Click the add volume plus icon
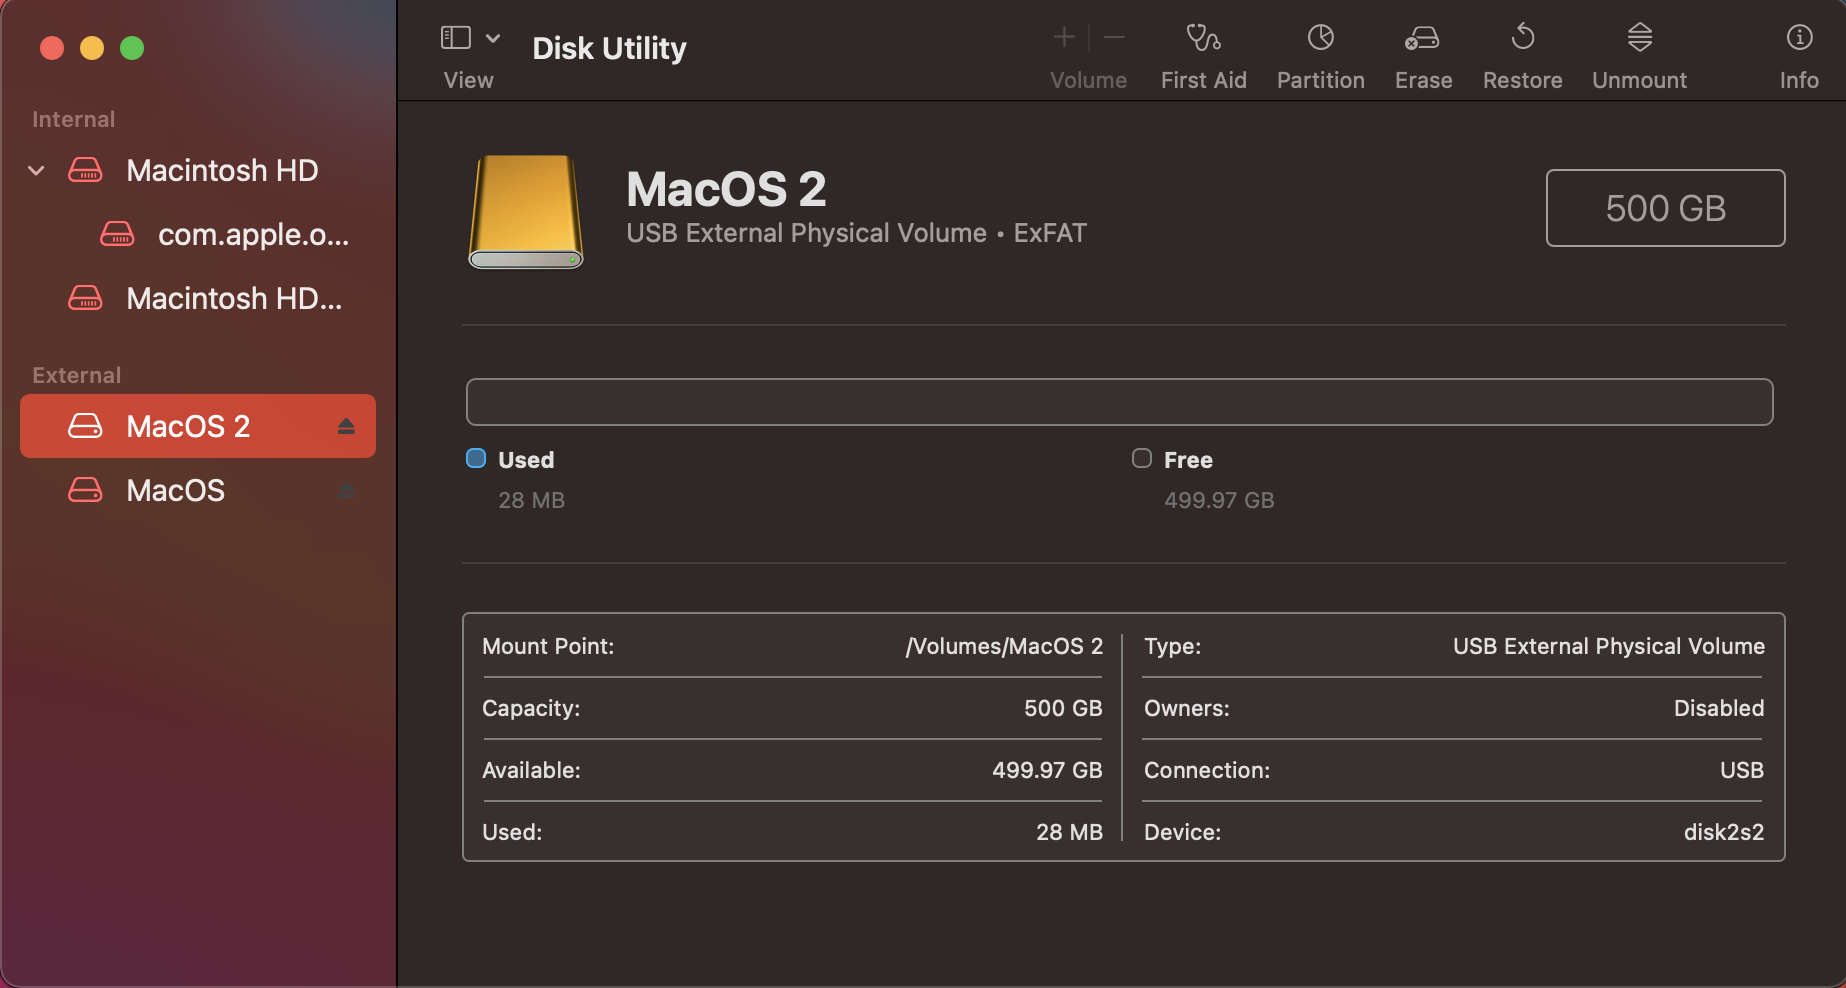Screen dimensions: 1846x988 coord(1064,38)
